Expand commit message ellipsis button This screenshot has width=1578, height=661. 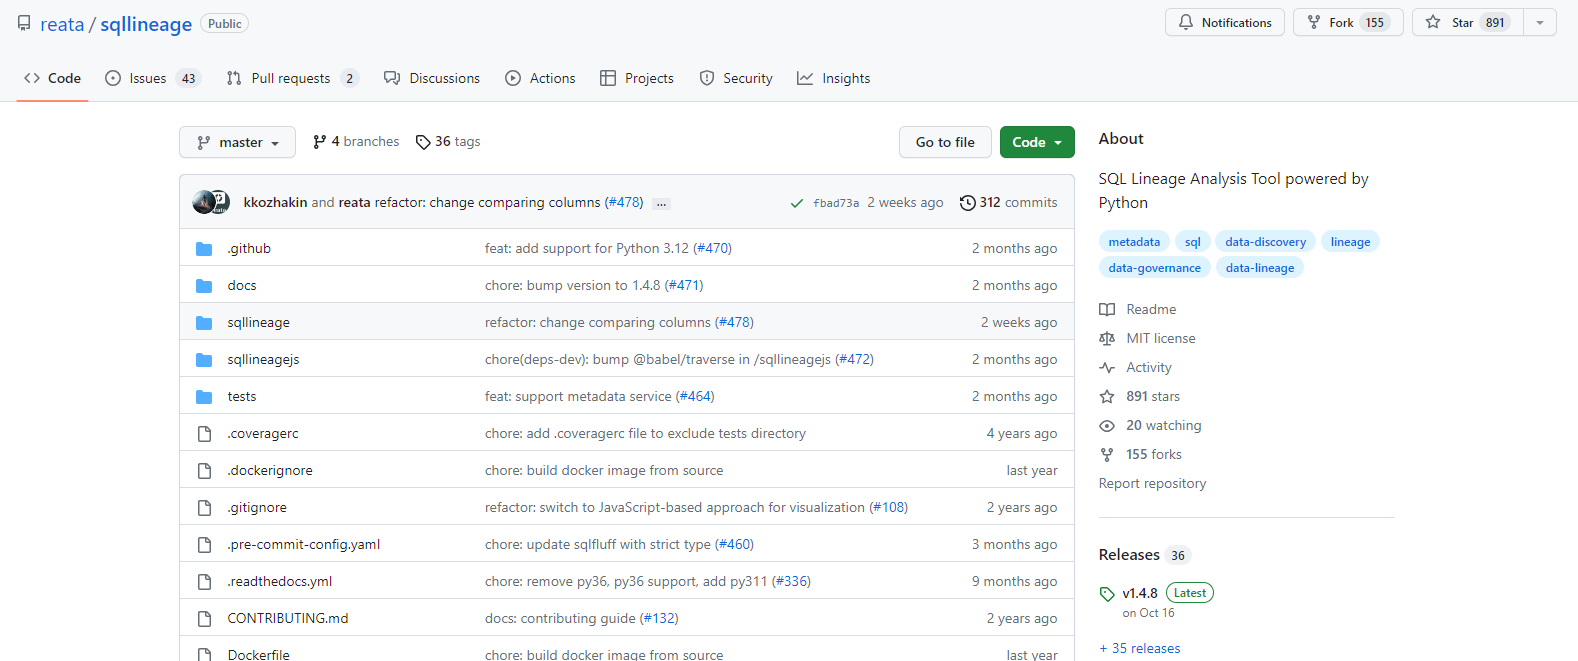click(661, 203)
